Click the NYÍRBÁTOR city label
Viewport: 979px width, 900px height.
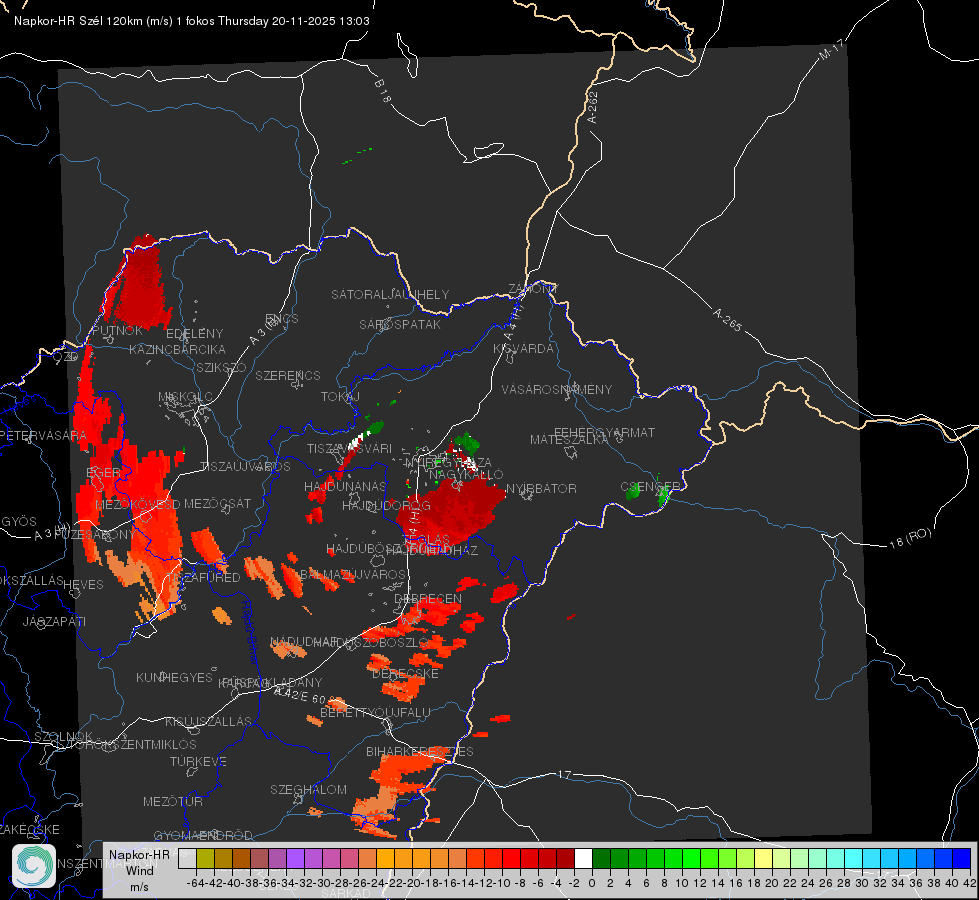[x=541, y=488]
